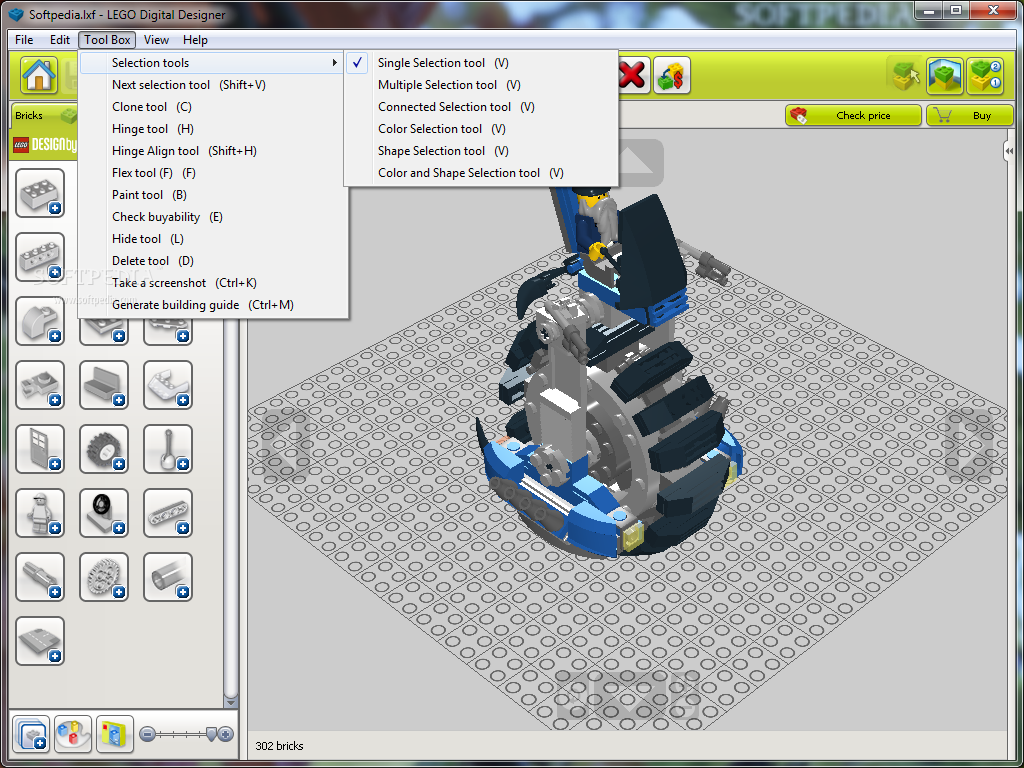Expand the shovel tool accessories group
Screen dimensions: 1024x768
(x=168, y=449)
